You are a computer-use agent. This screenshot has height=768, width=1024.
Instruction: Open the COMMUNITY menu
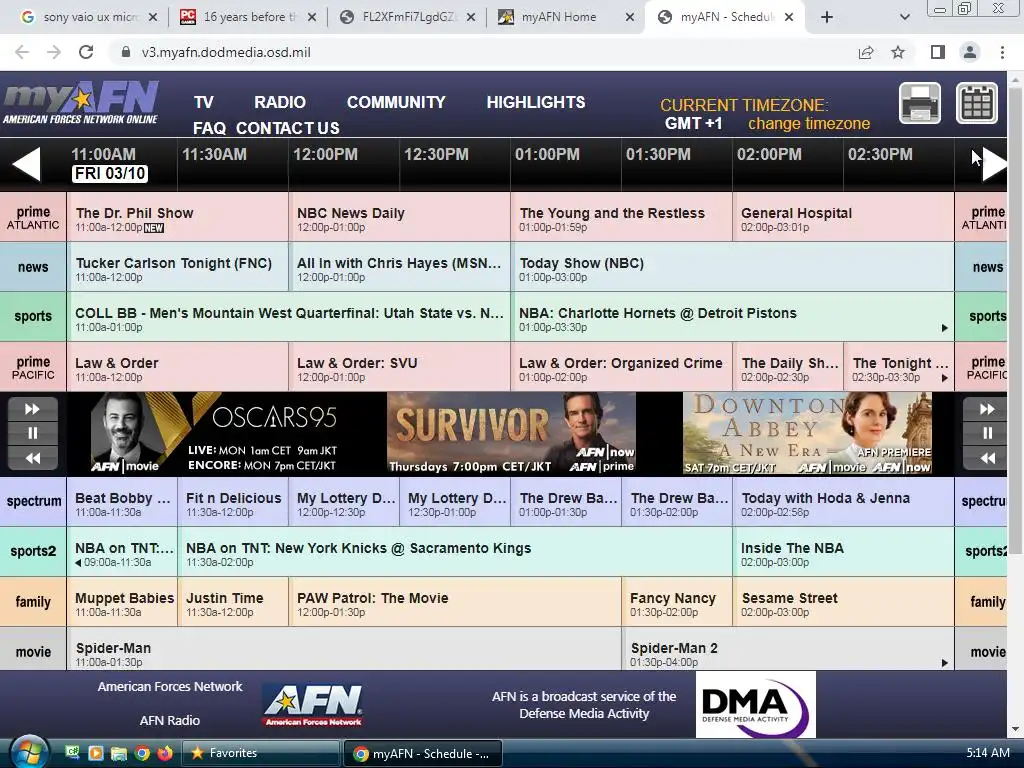pyautogui.click(x=396, y=103)
